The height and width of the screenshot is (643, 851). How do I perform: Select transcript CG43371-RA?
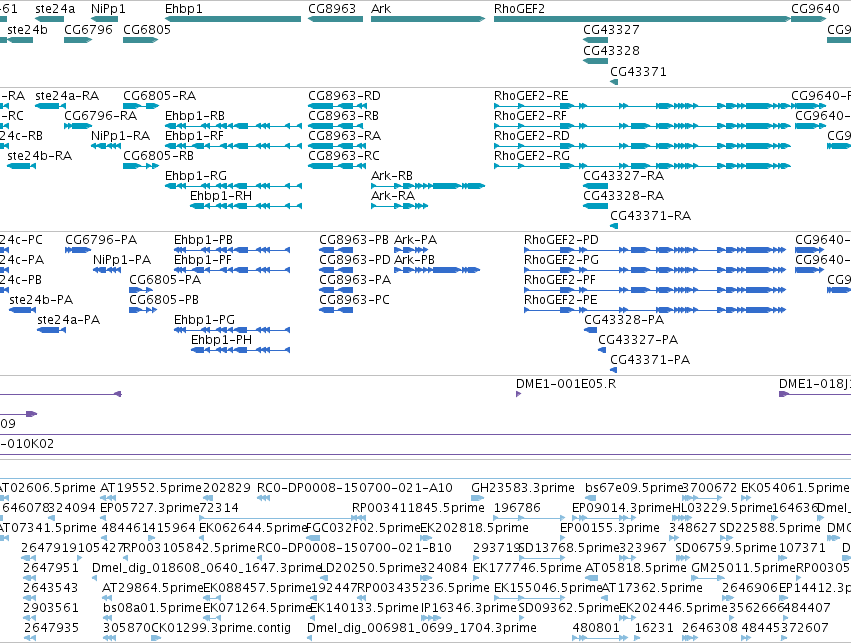point(614,226)
